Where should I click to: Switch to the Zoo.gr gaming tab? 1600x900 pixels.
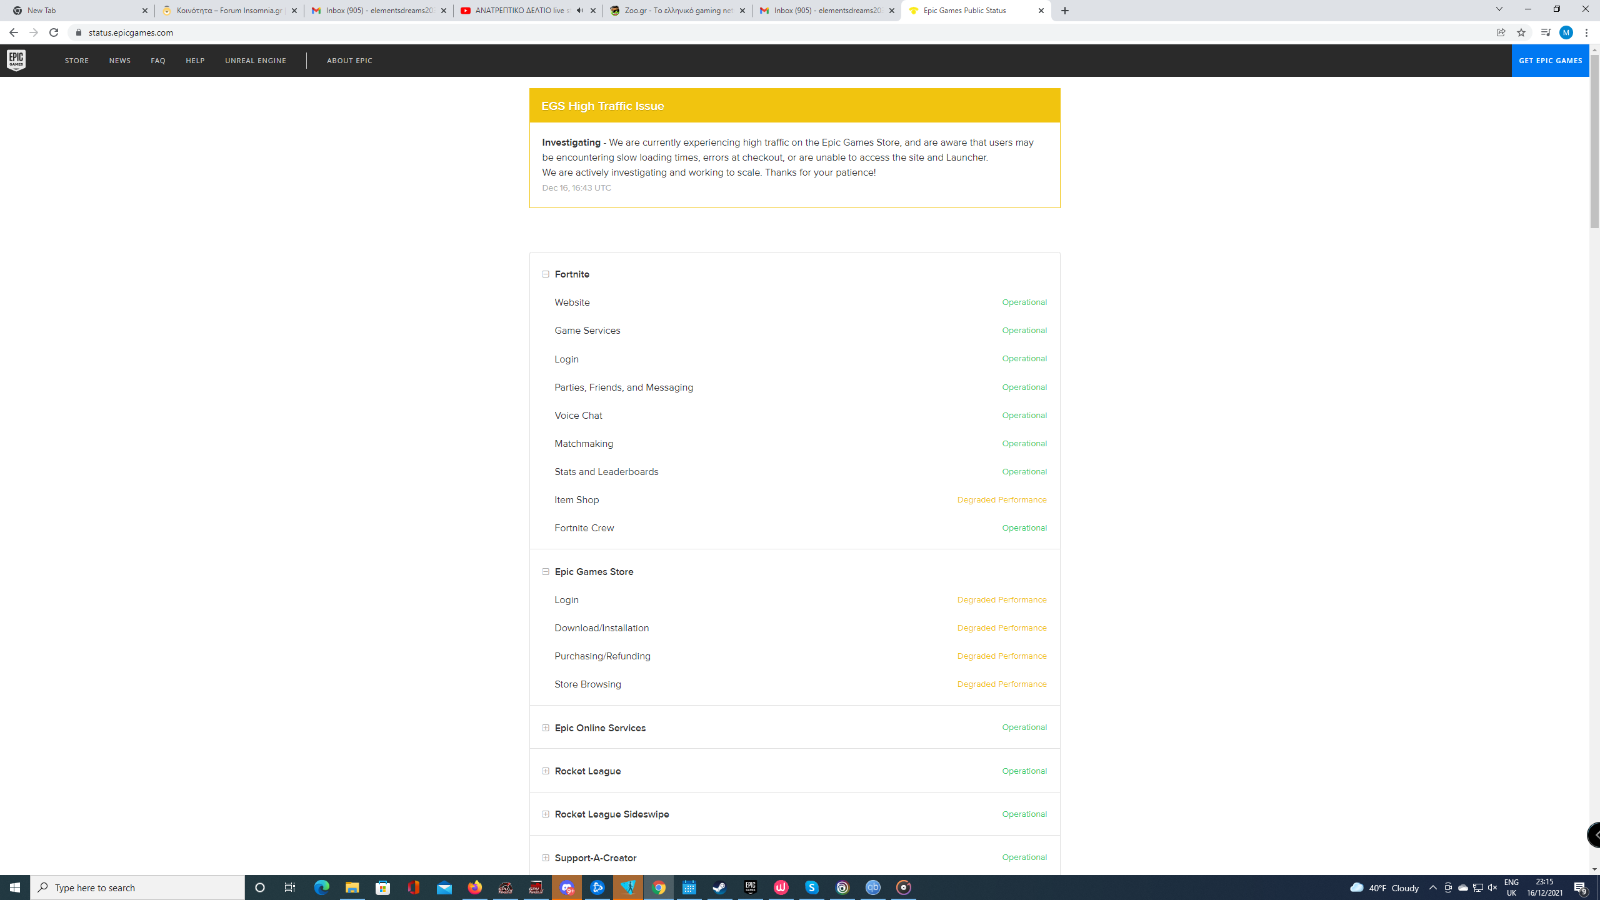[675, 10]
